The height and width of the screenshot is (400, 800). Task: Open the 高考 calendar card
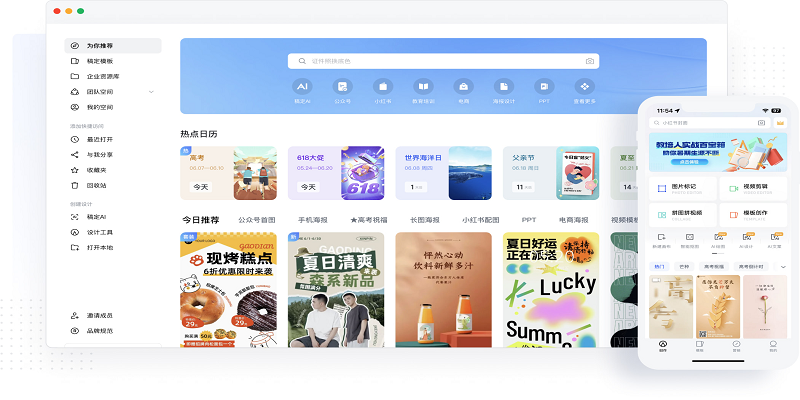229,173
